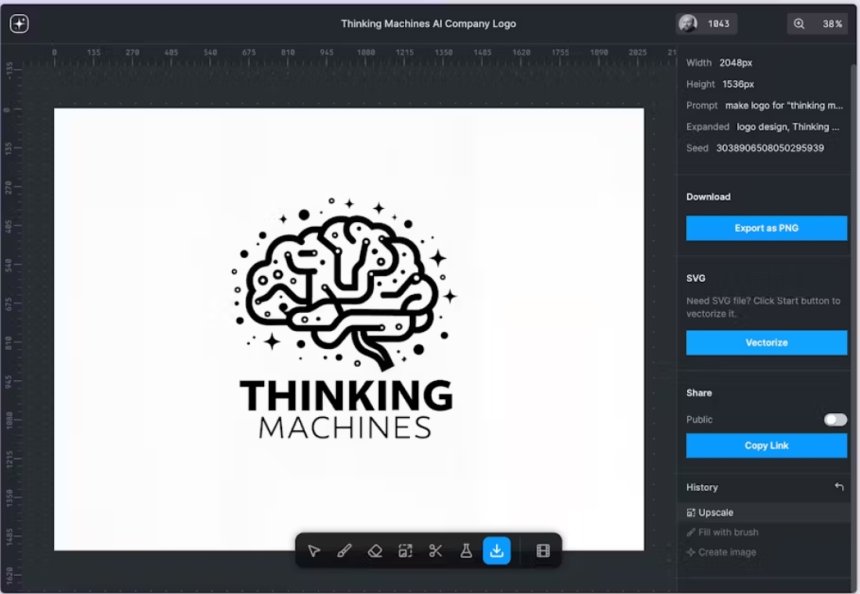Screen dimensions: 860x594
Task: Select Create image history entry
Action: pos(763,552)
